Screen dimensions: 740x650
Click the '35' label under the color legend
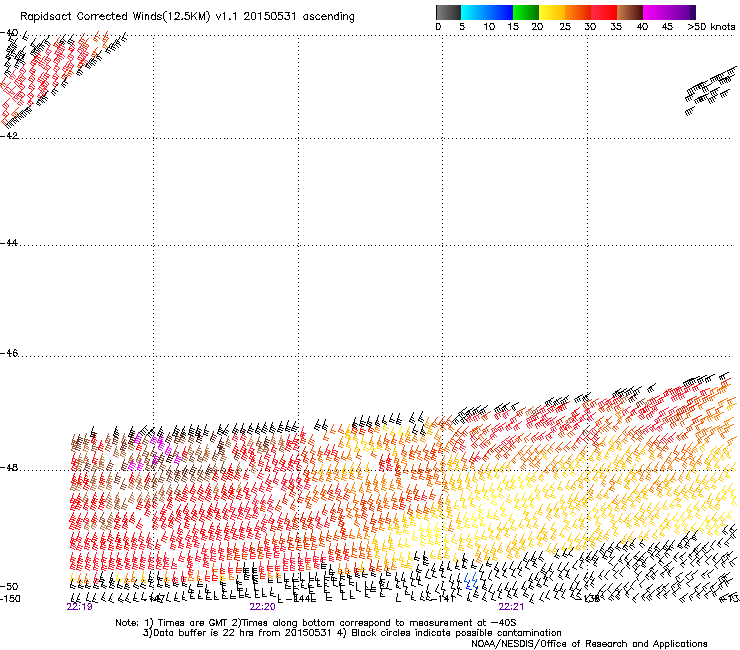616,27
